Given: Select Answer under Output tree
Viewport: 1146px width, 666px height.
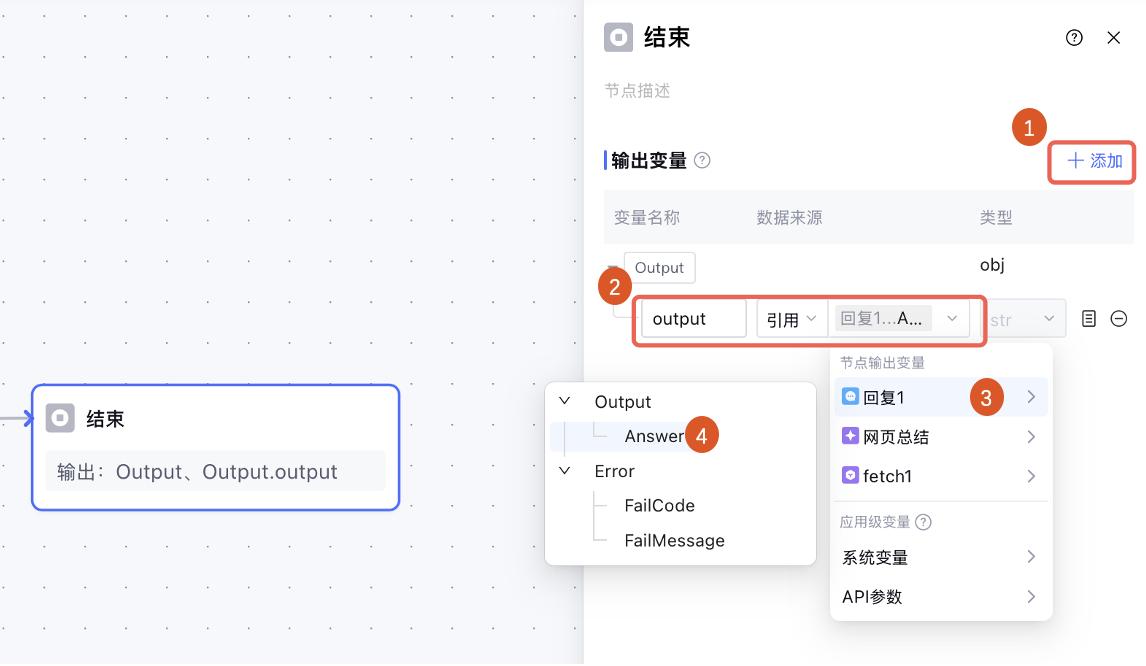Looking at the screenshot, I should [x=654, y=436].
